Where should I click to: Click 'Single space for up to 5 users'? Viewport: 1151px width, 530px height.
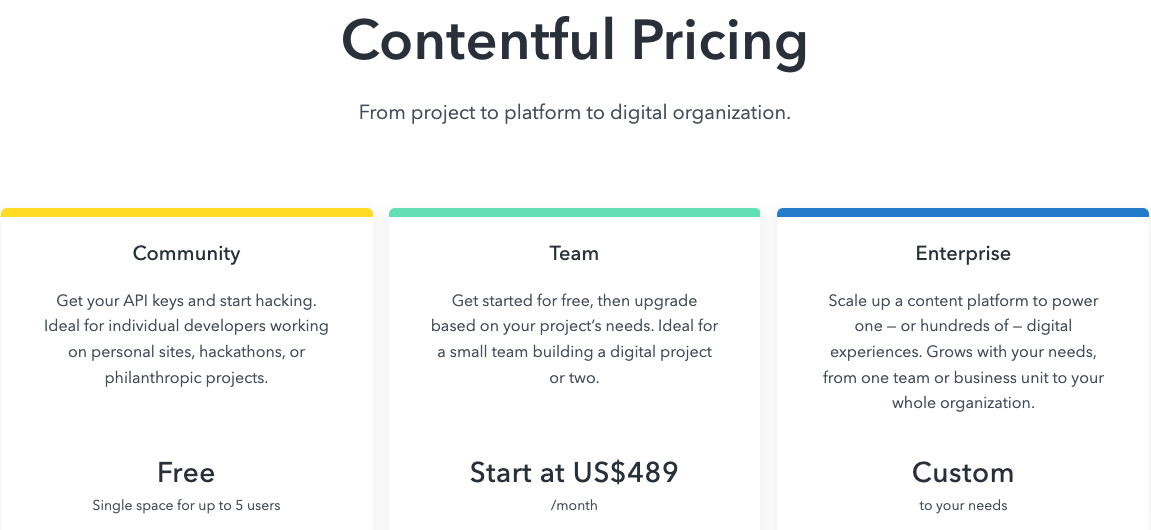[x=186, y=505]
